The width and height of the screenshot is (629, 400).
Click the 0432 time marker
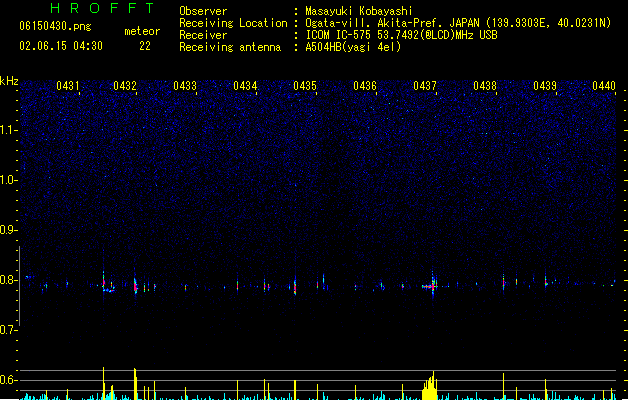[x=125, y=86]
